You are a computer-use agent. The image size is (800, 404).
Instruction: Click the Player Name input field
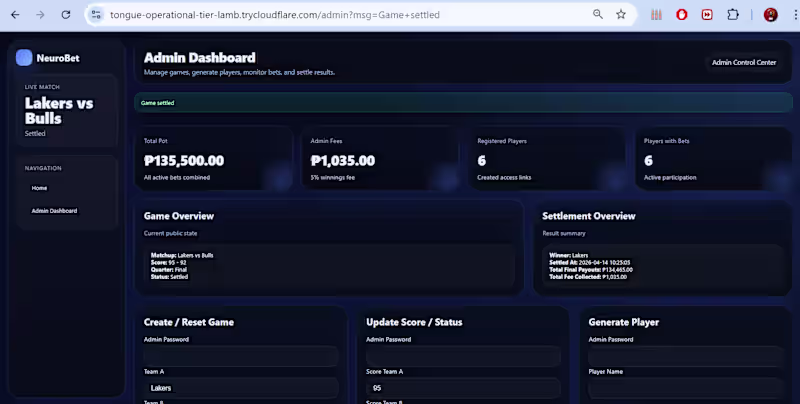pos(686,388)
